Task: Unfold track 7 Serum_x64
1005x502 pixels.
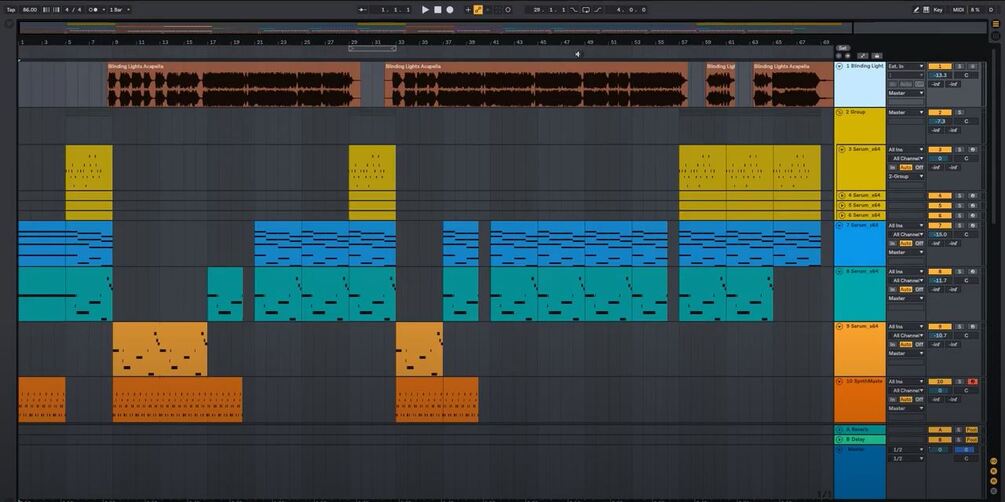Action: (840, 226)
